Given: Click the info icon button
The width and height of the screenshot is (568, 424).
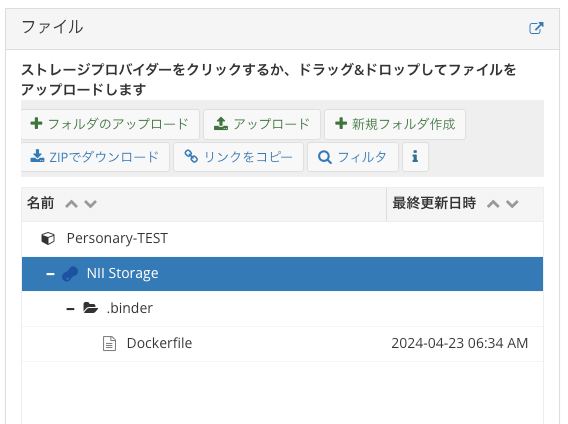Looking at the screenshot, I should pos(415,157).
